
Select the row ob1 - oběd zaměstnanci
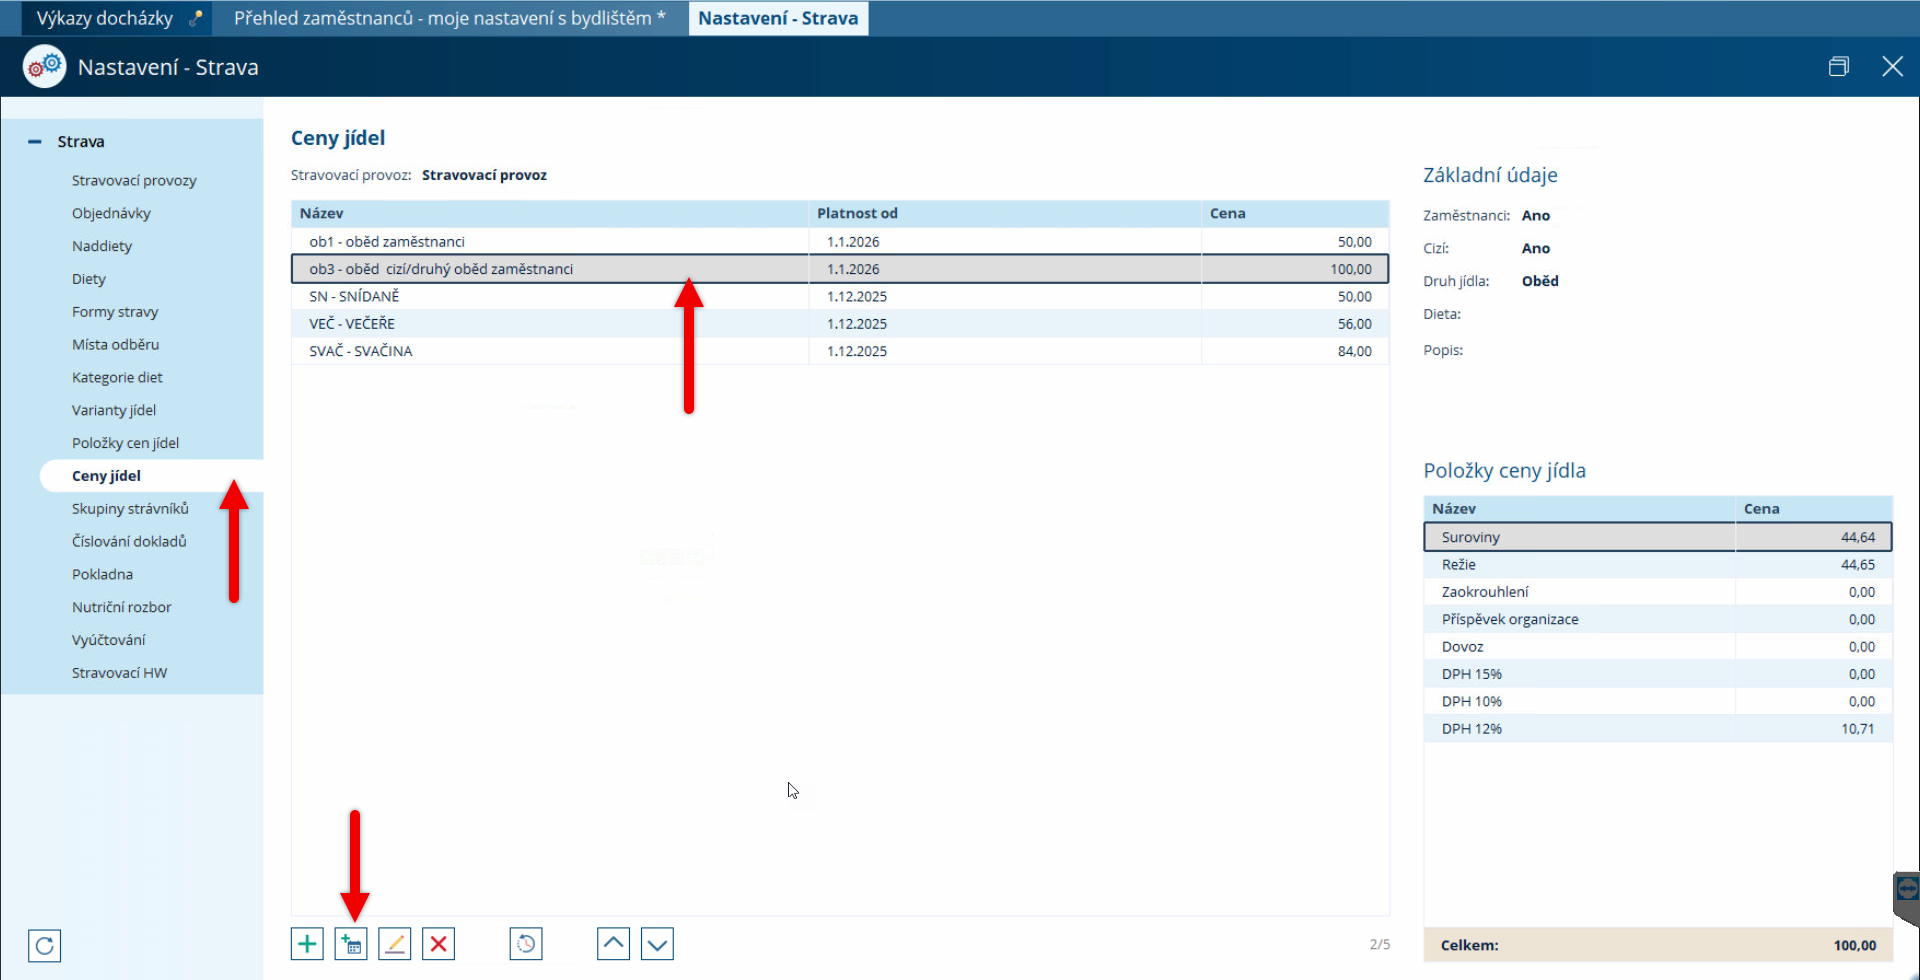point(840,242)
